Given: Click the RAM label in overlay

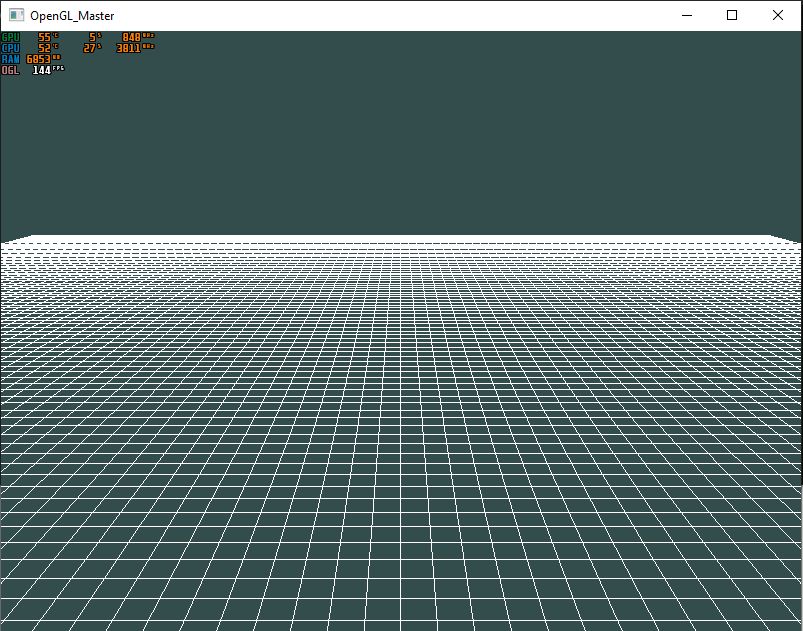Looking at the screenshot, I should 10,59.
